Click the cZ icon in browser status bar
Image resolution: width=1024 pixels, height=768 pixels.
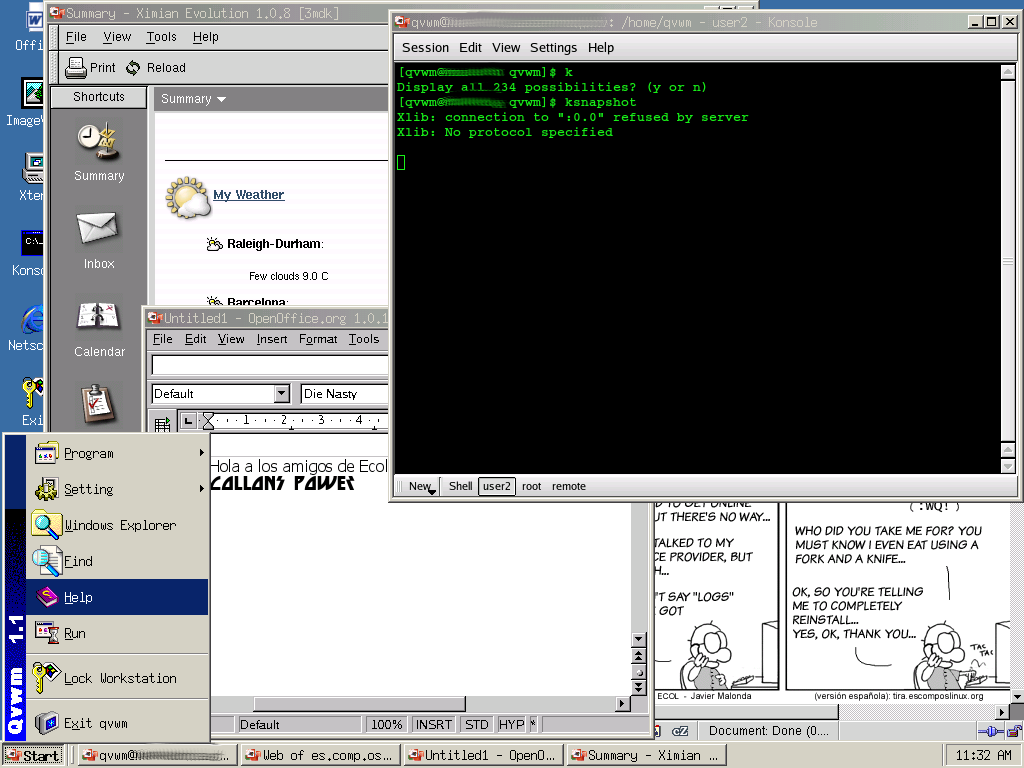click(680, 731)
